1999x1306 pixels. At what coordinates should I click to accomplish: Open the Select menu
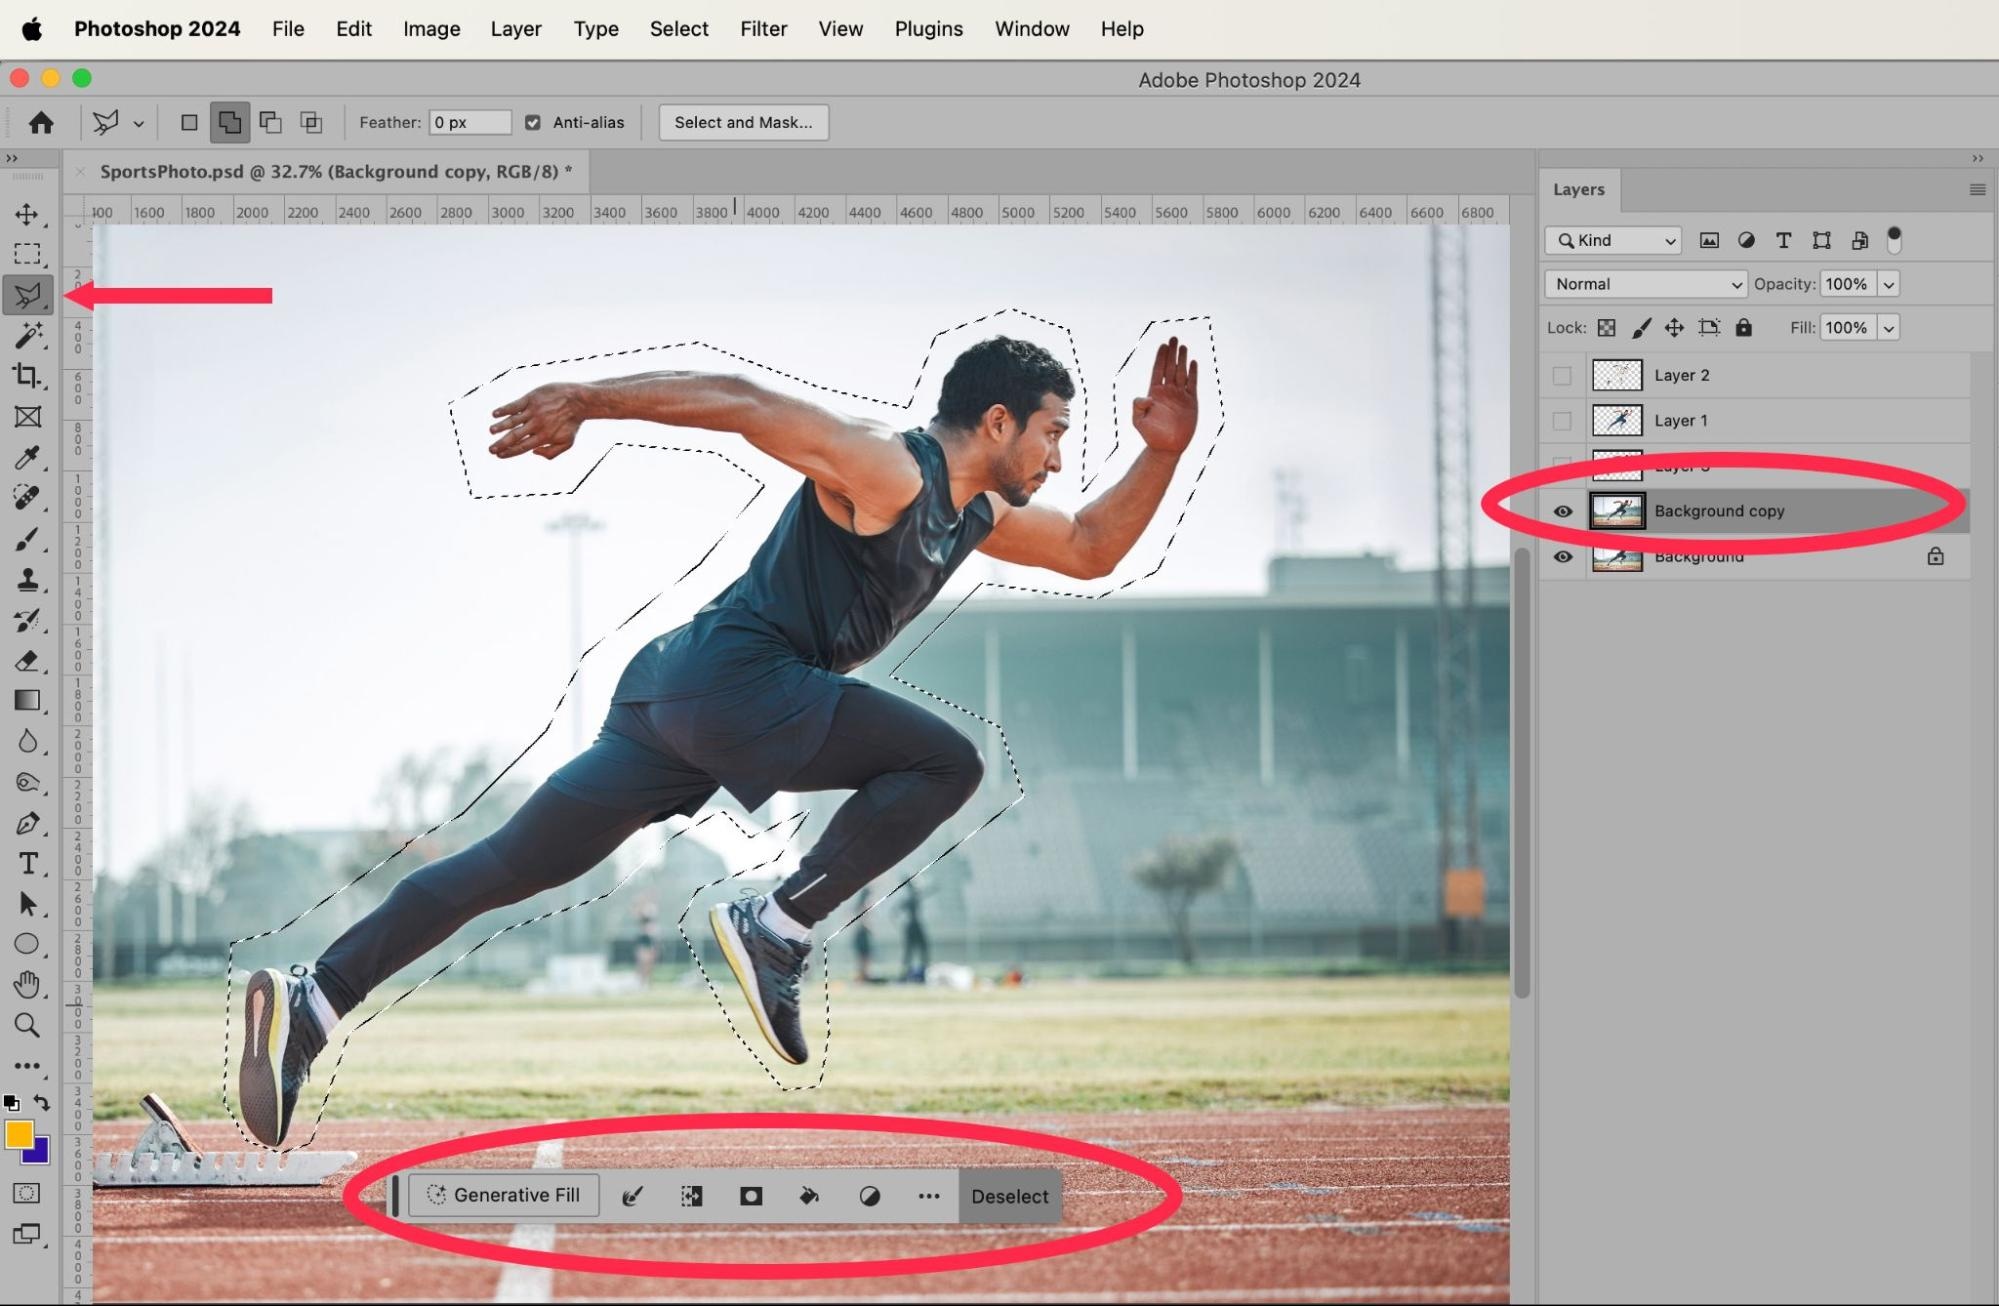678,29
